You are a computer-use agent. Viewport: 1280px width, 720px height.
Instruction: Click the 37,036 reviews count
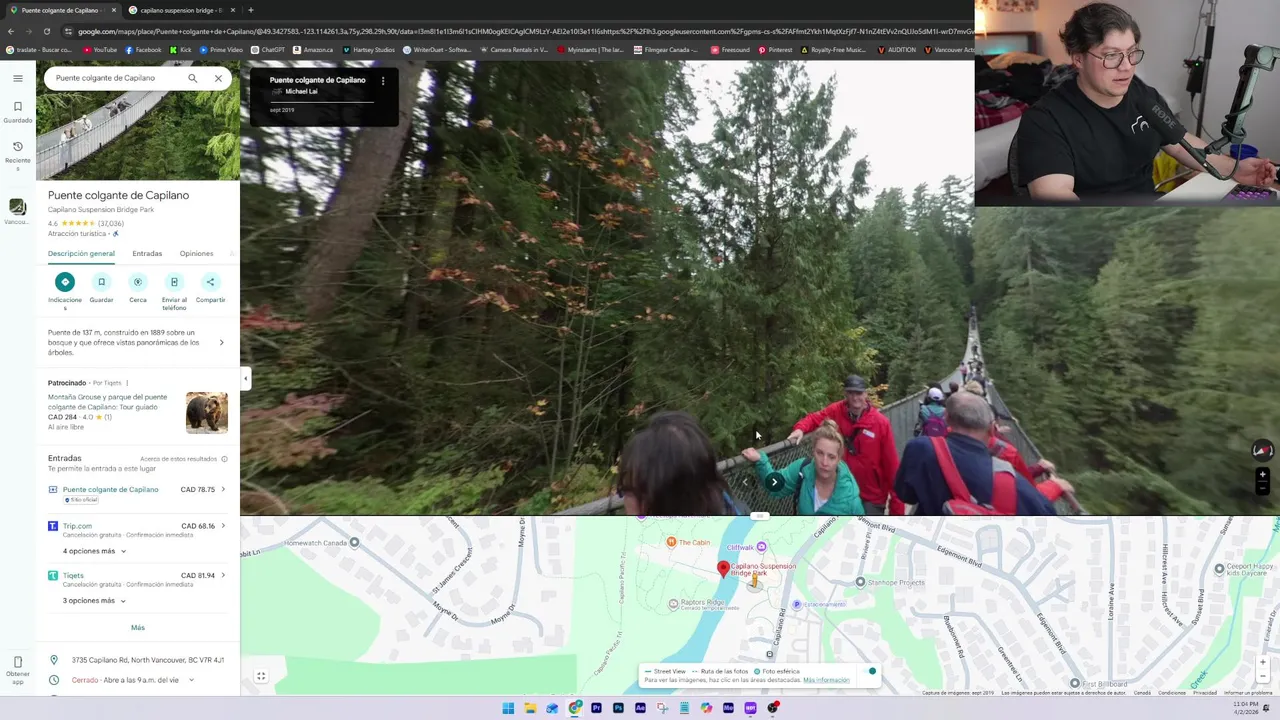[x=111, y=224]
